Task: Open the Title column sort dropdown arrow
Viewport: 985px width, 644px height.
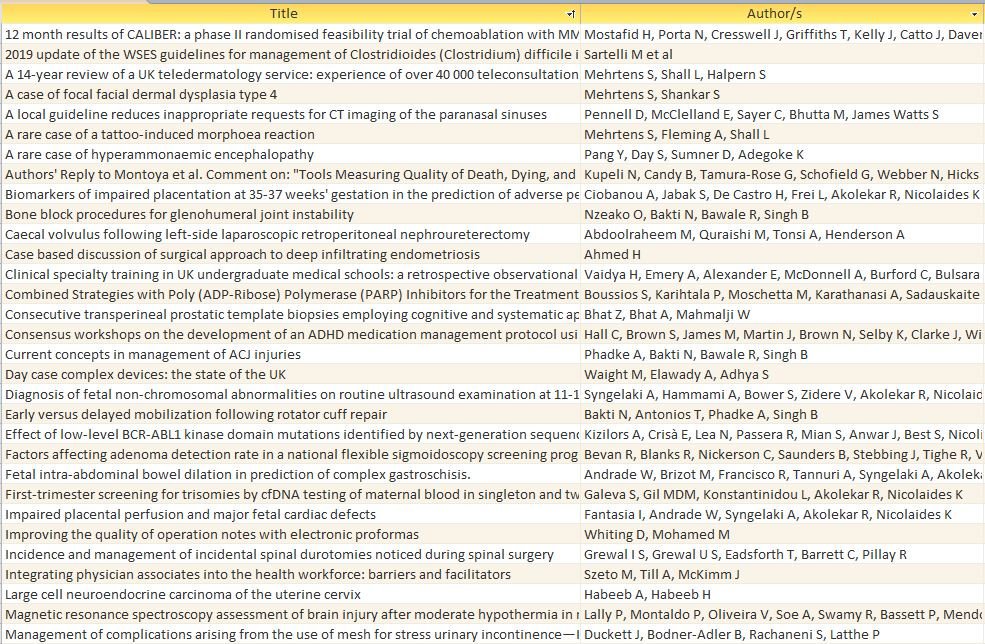Action: pos(571,14)
